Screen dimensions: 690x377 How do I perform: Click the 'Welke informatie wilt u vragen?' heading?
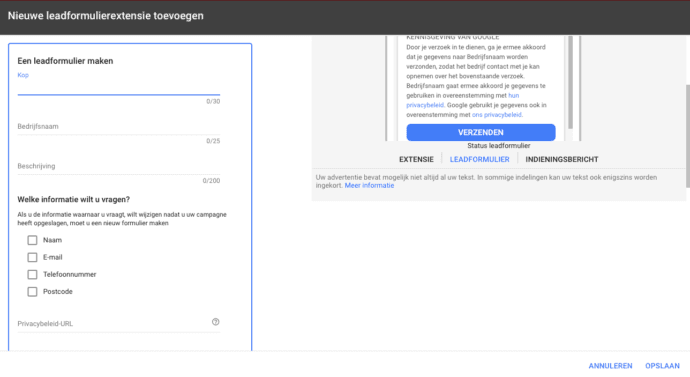click(73, 200)
